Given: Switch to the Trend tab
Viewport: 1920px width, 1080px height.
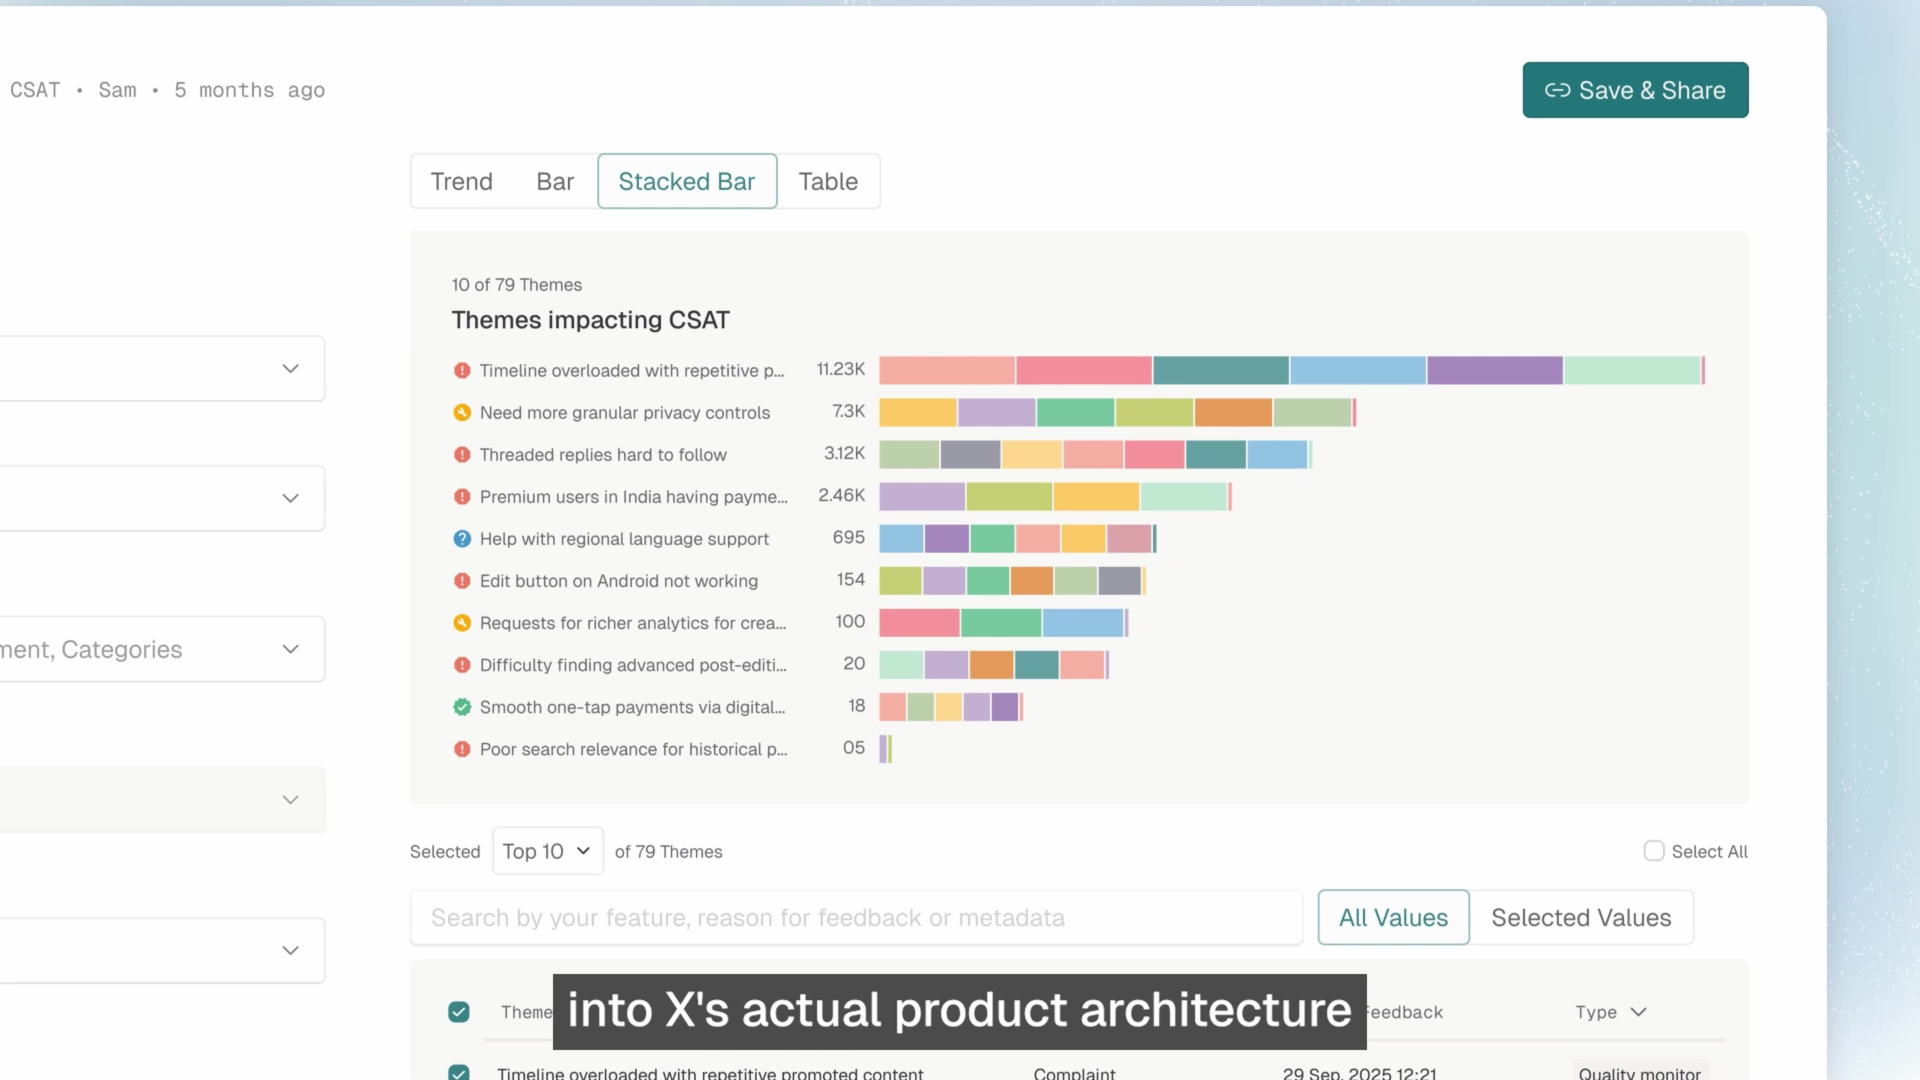Looking at the screenshot, I should (461, 181).
